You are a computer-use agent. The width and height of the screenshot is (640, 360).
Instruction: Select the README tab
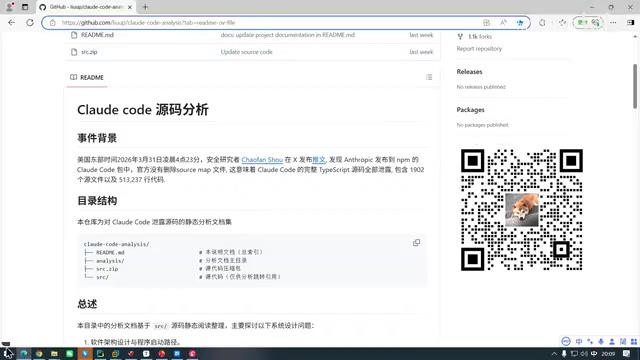click(87, 77)
